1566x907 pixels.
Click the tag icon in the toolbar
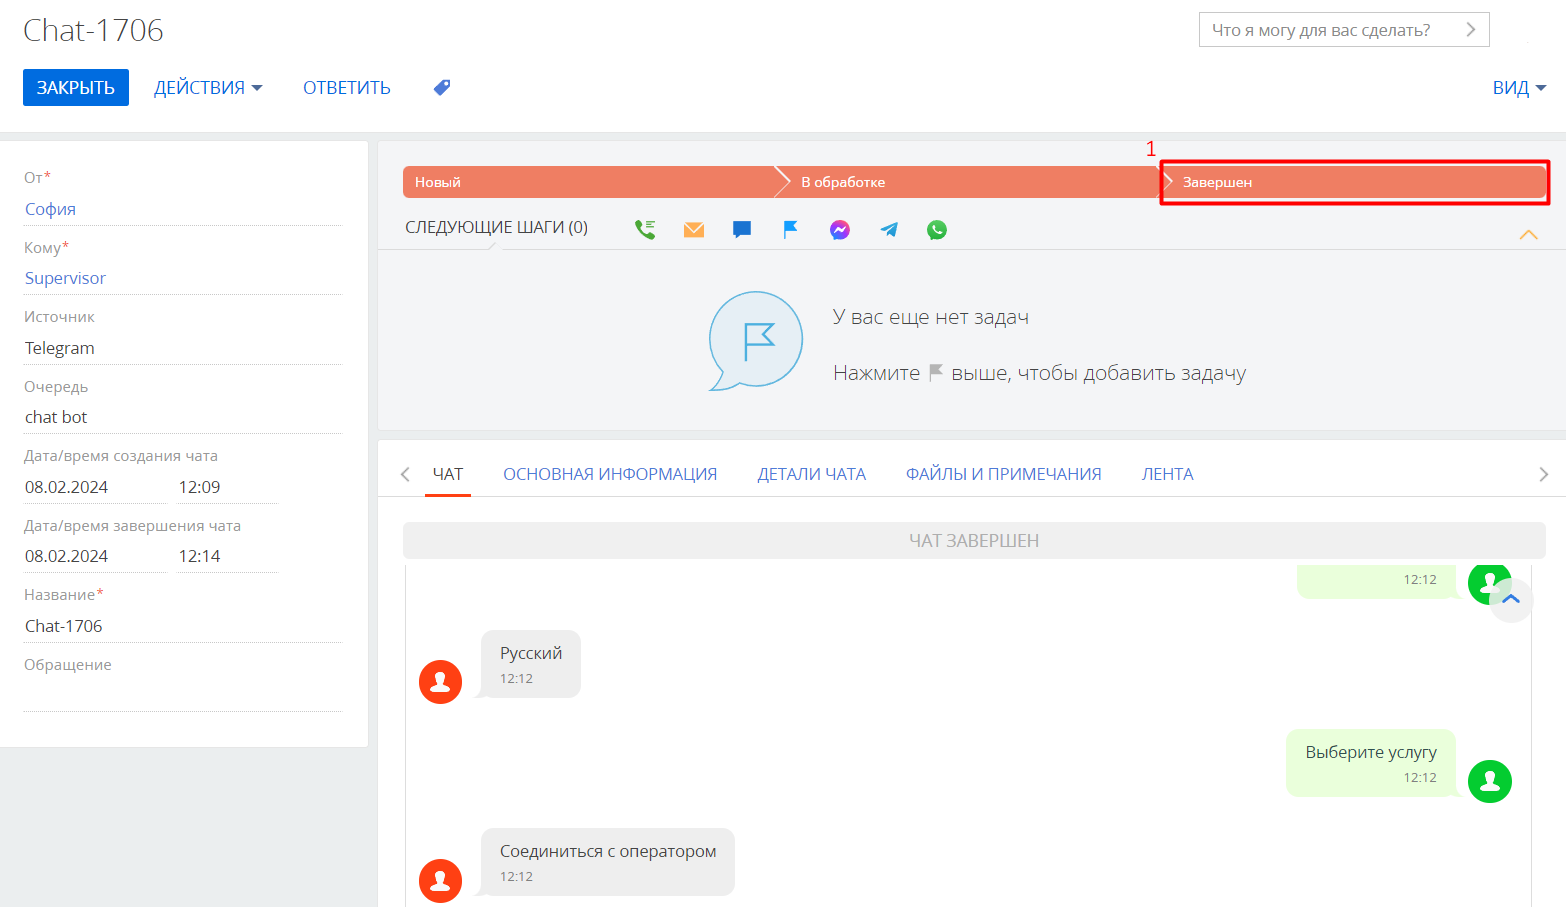pos(442,88)
